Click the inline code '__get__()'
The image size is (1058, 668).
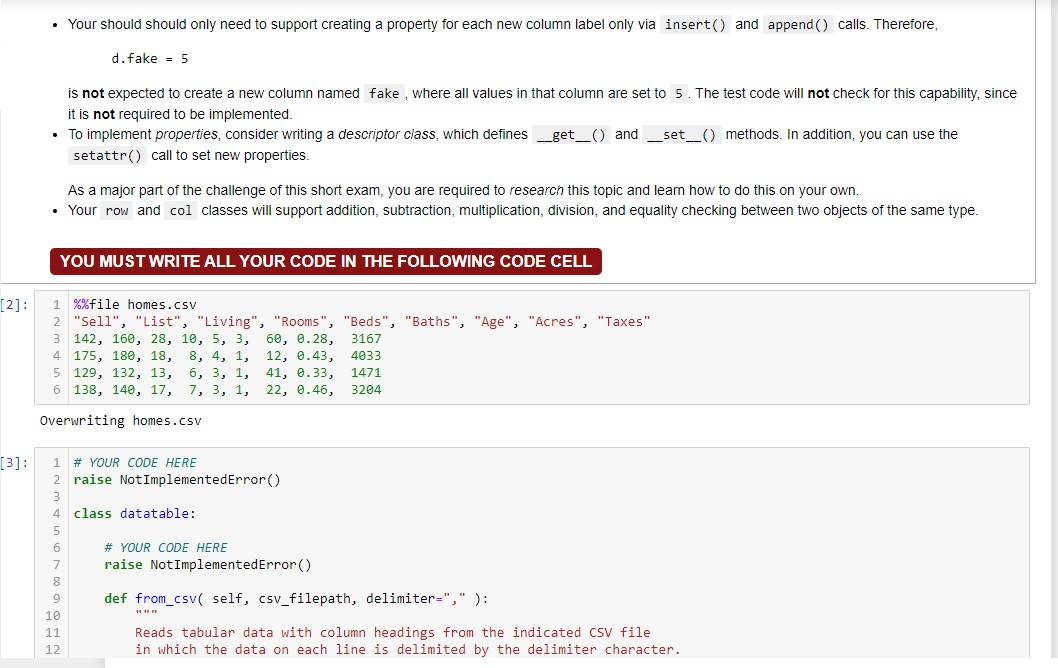572,134
